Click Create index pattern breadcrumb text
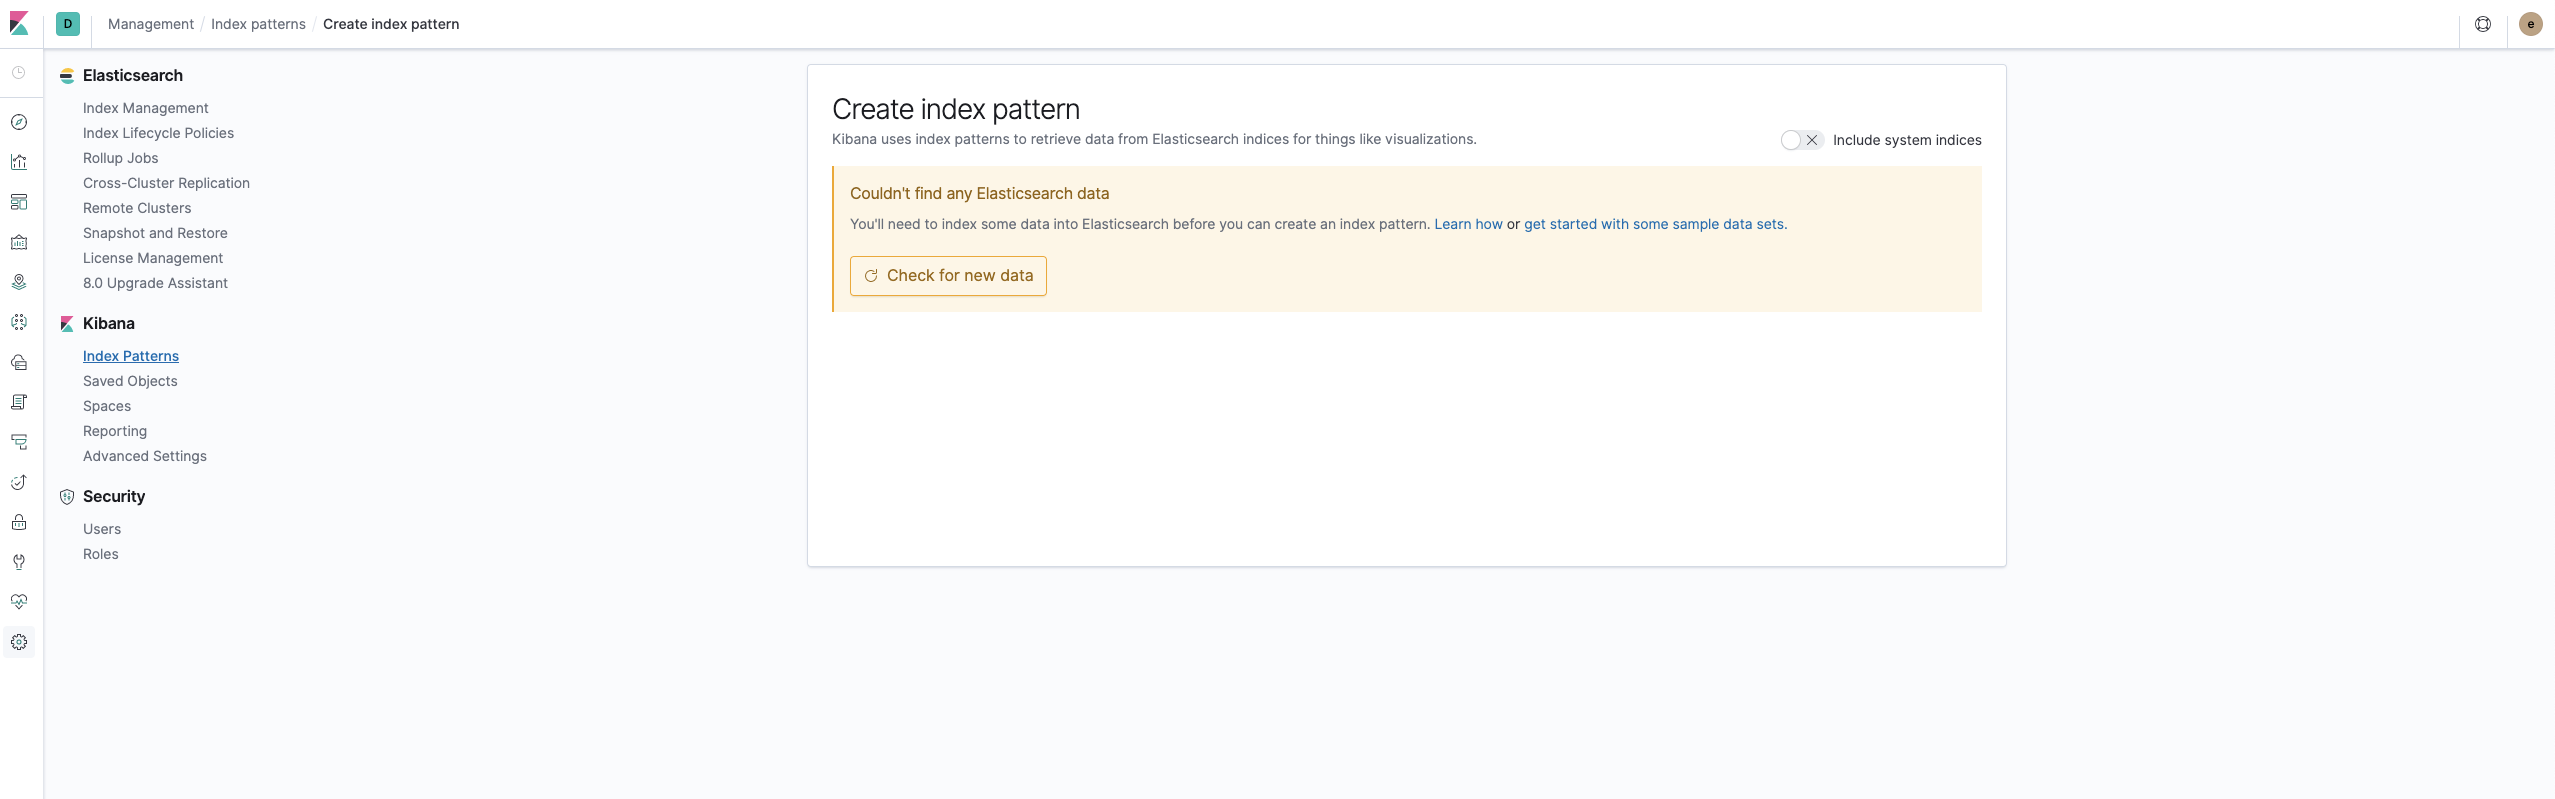This screenshot has height=799, width=2555. coord(391,24)
